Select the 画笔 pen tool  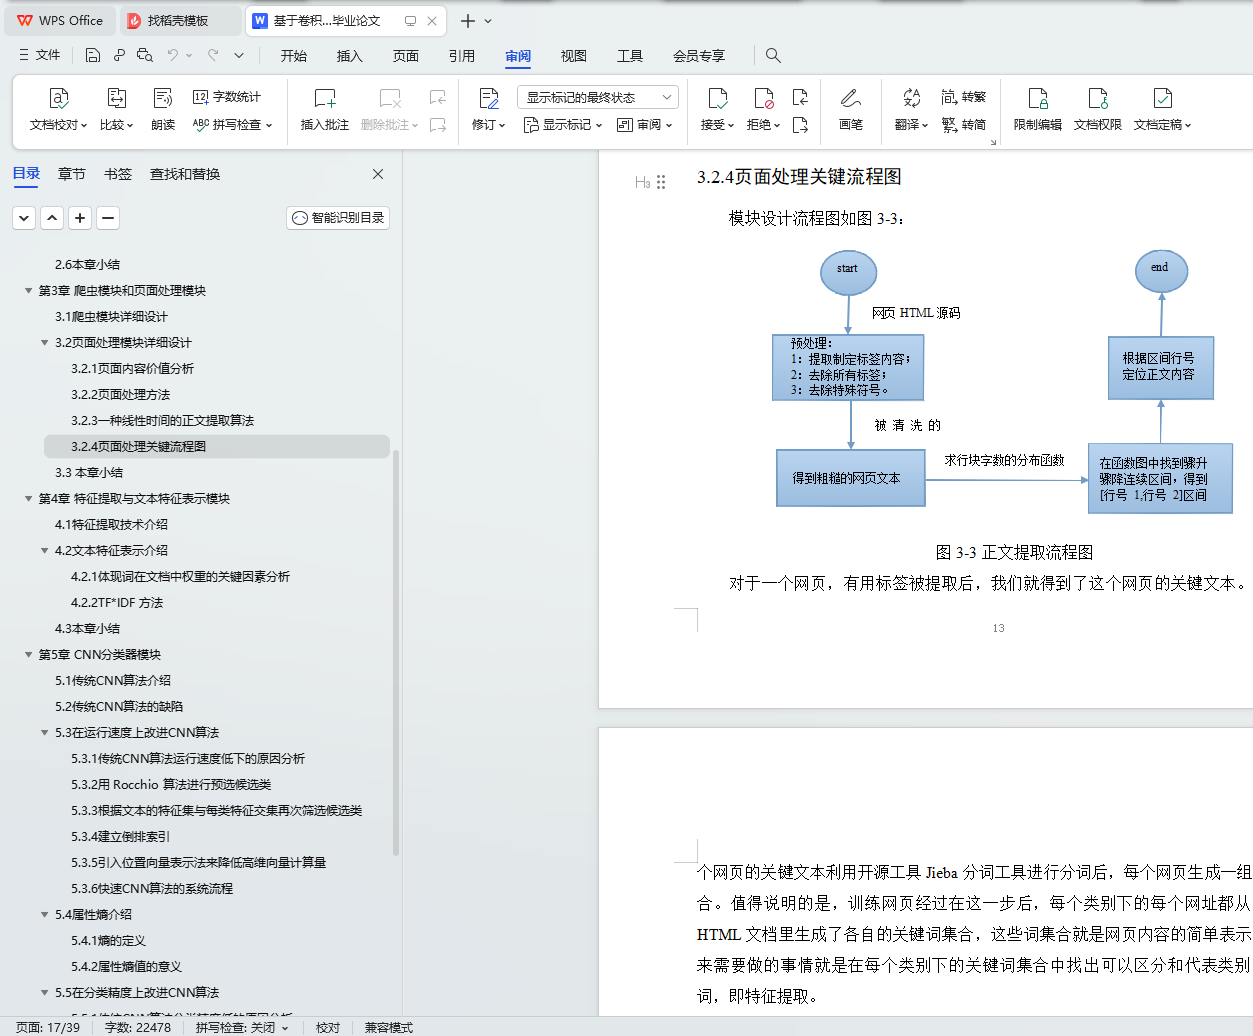tap(851, 108)
